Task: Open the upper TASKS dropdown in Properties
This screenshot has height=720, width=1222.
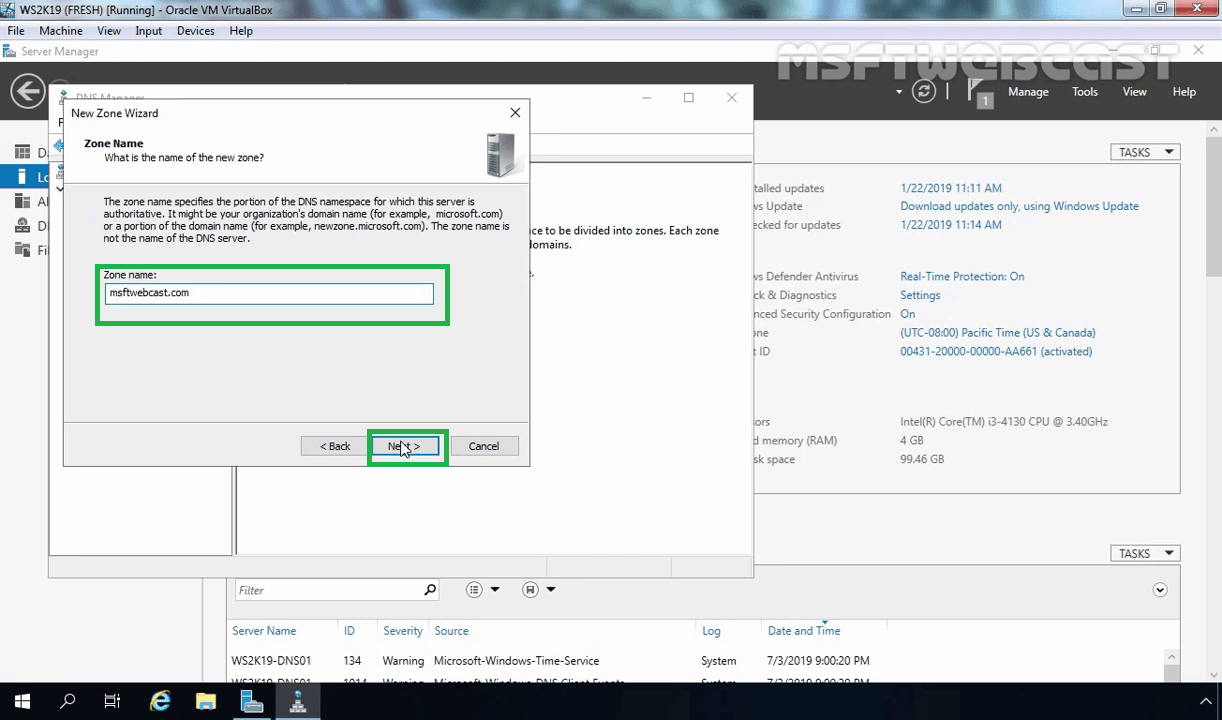Action: pos(1145,152)
